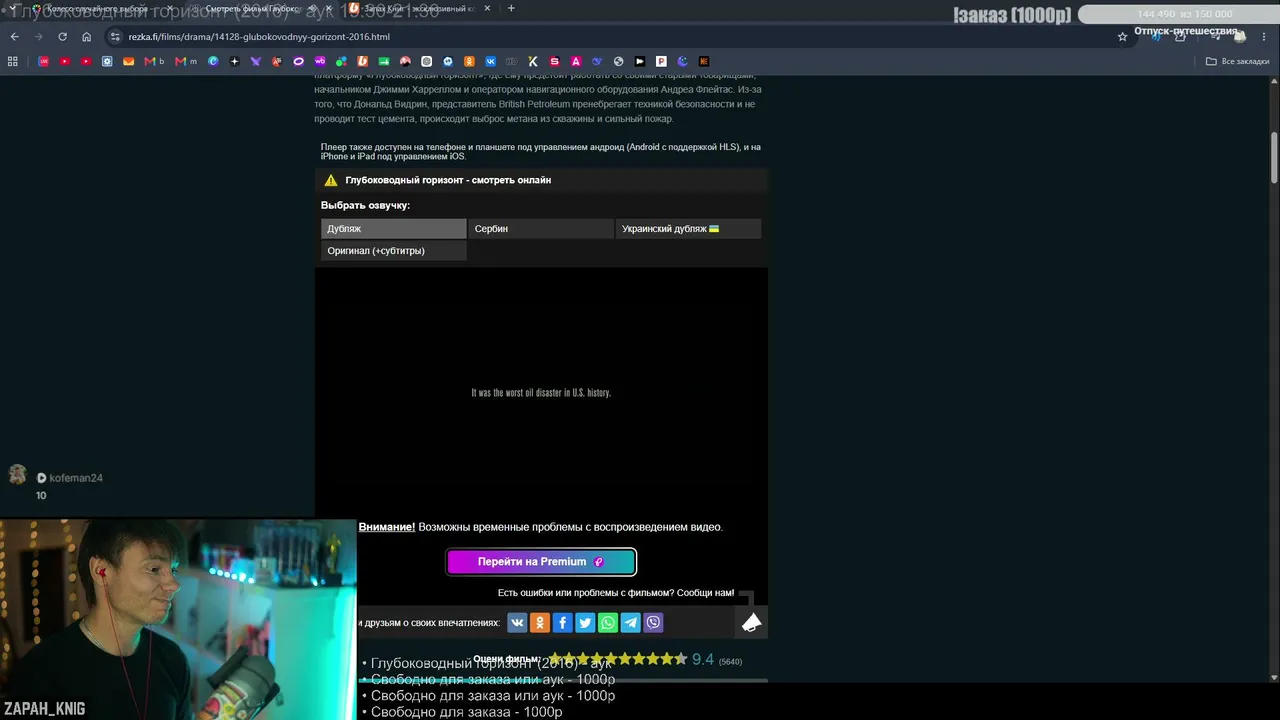Bookmark this page with the star icon
Image resolution: width=1280 pixels, height=720 pixels.
pyautogui.click(x=1123, y=37)
